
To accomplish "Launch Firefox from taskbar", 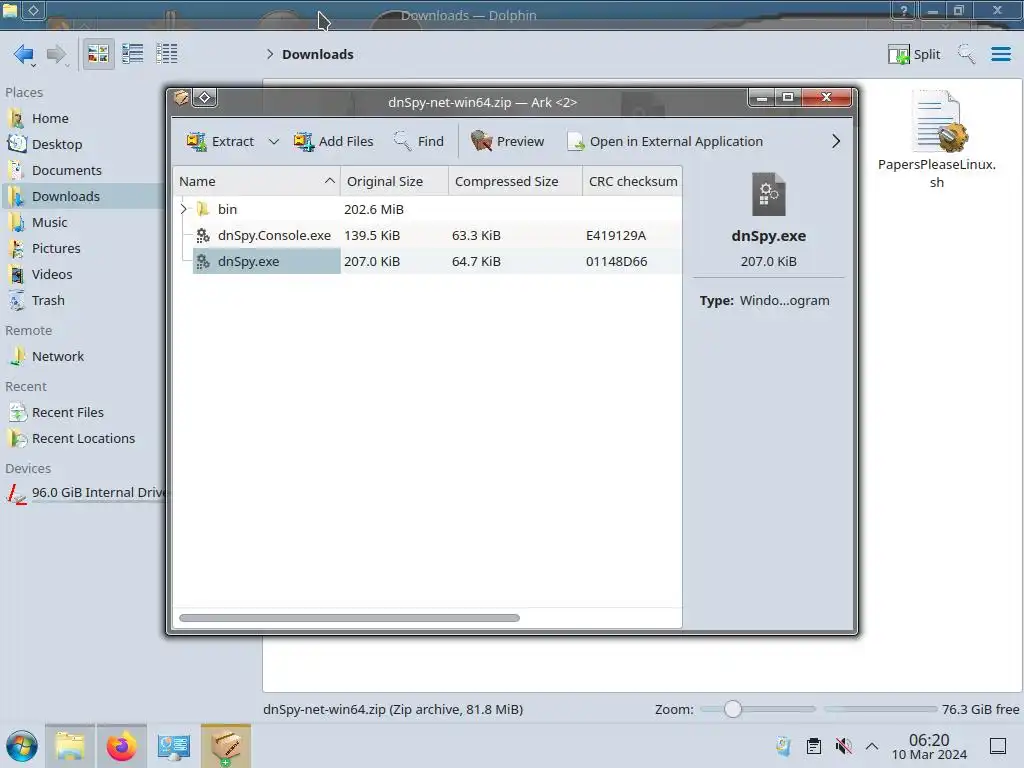I will (121, 746).
